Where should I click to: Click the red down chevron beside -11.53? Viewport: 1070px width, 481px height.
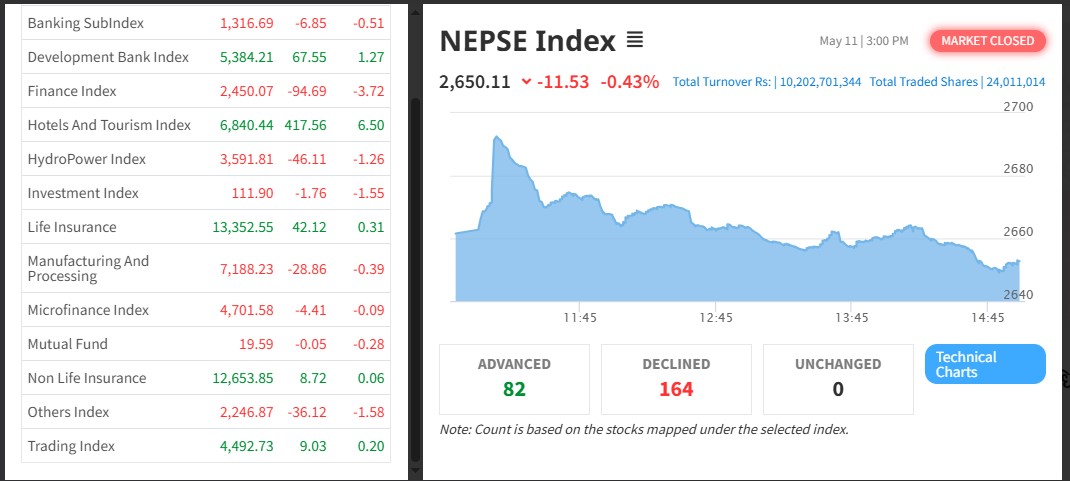point(526,82)
